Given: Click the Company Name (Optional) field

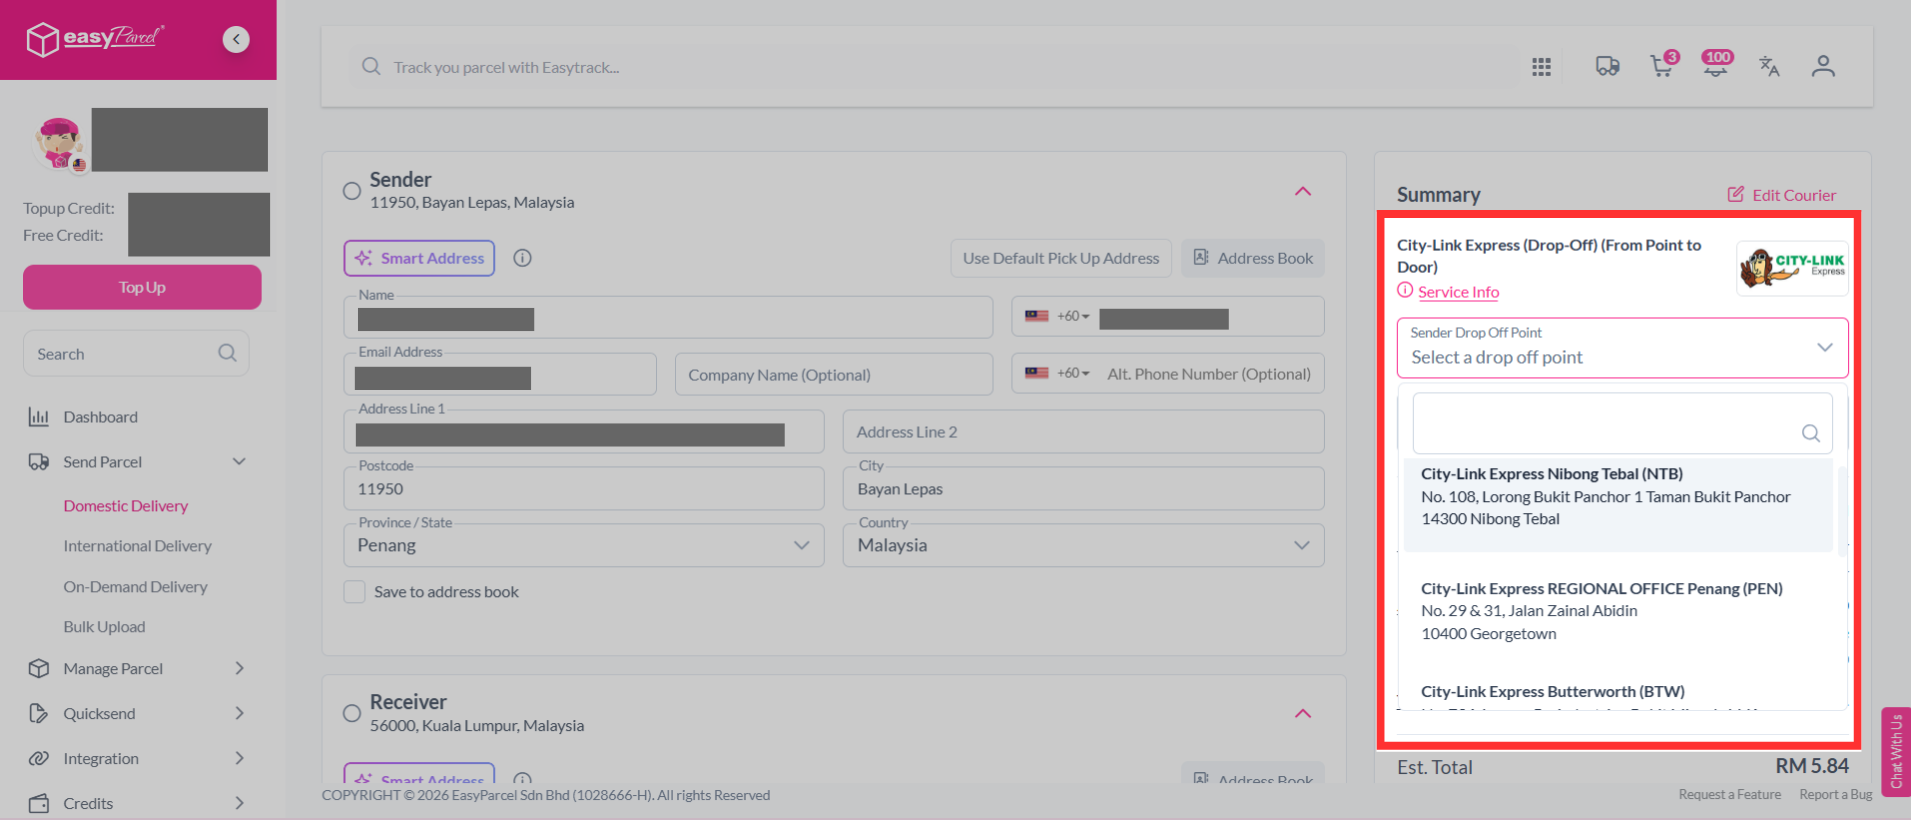Looking at the screenshot, I should (x=834, y=374).
